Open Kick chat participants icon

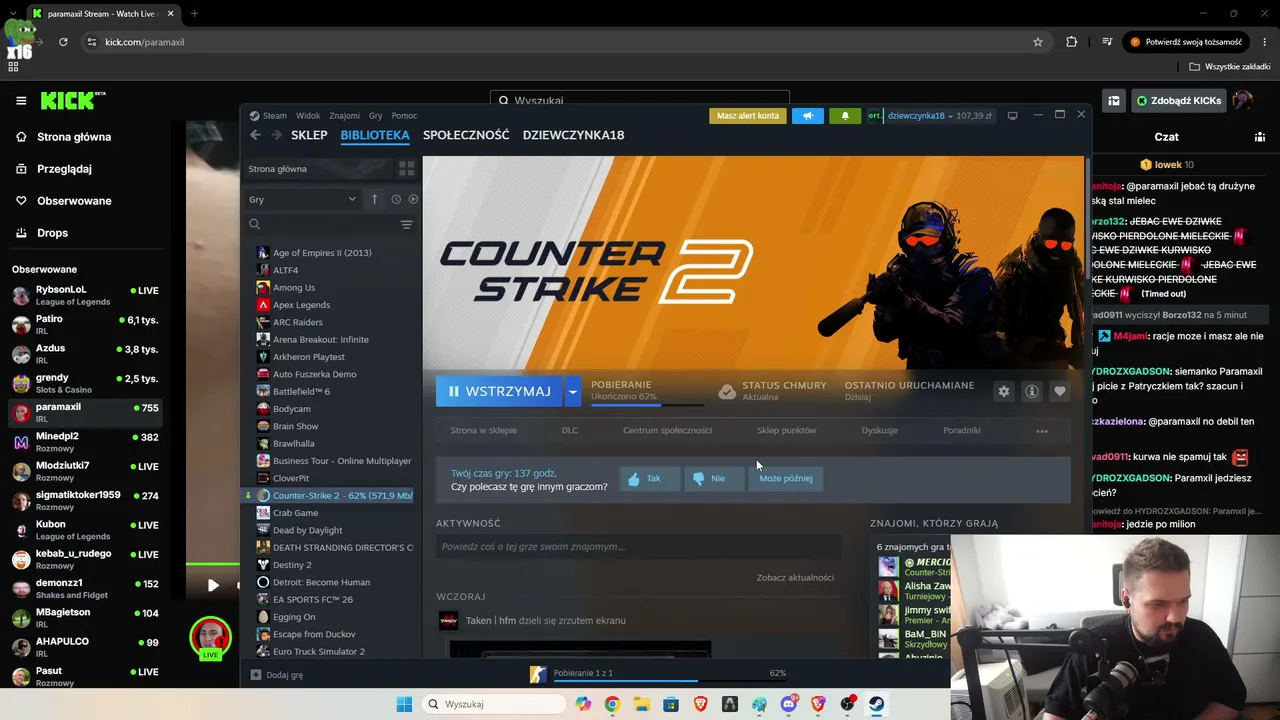tap(1260, 137)
